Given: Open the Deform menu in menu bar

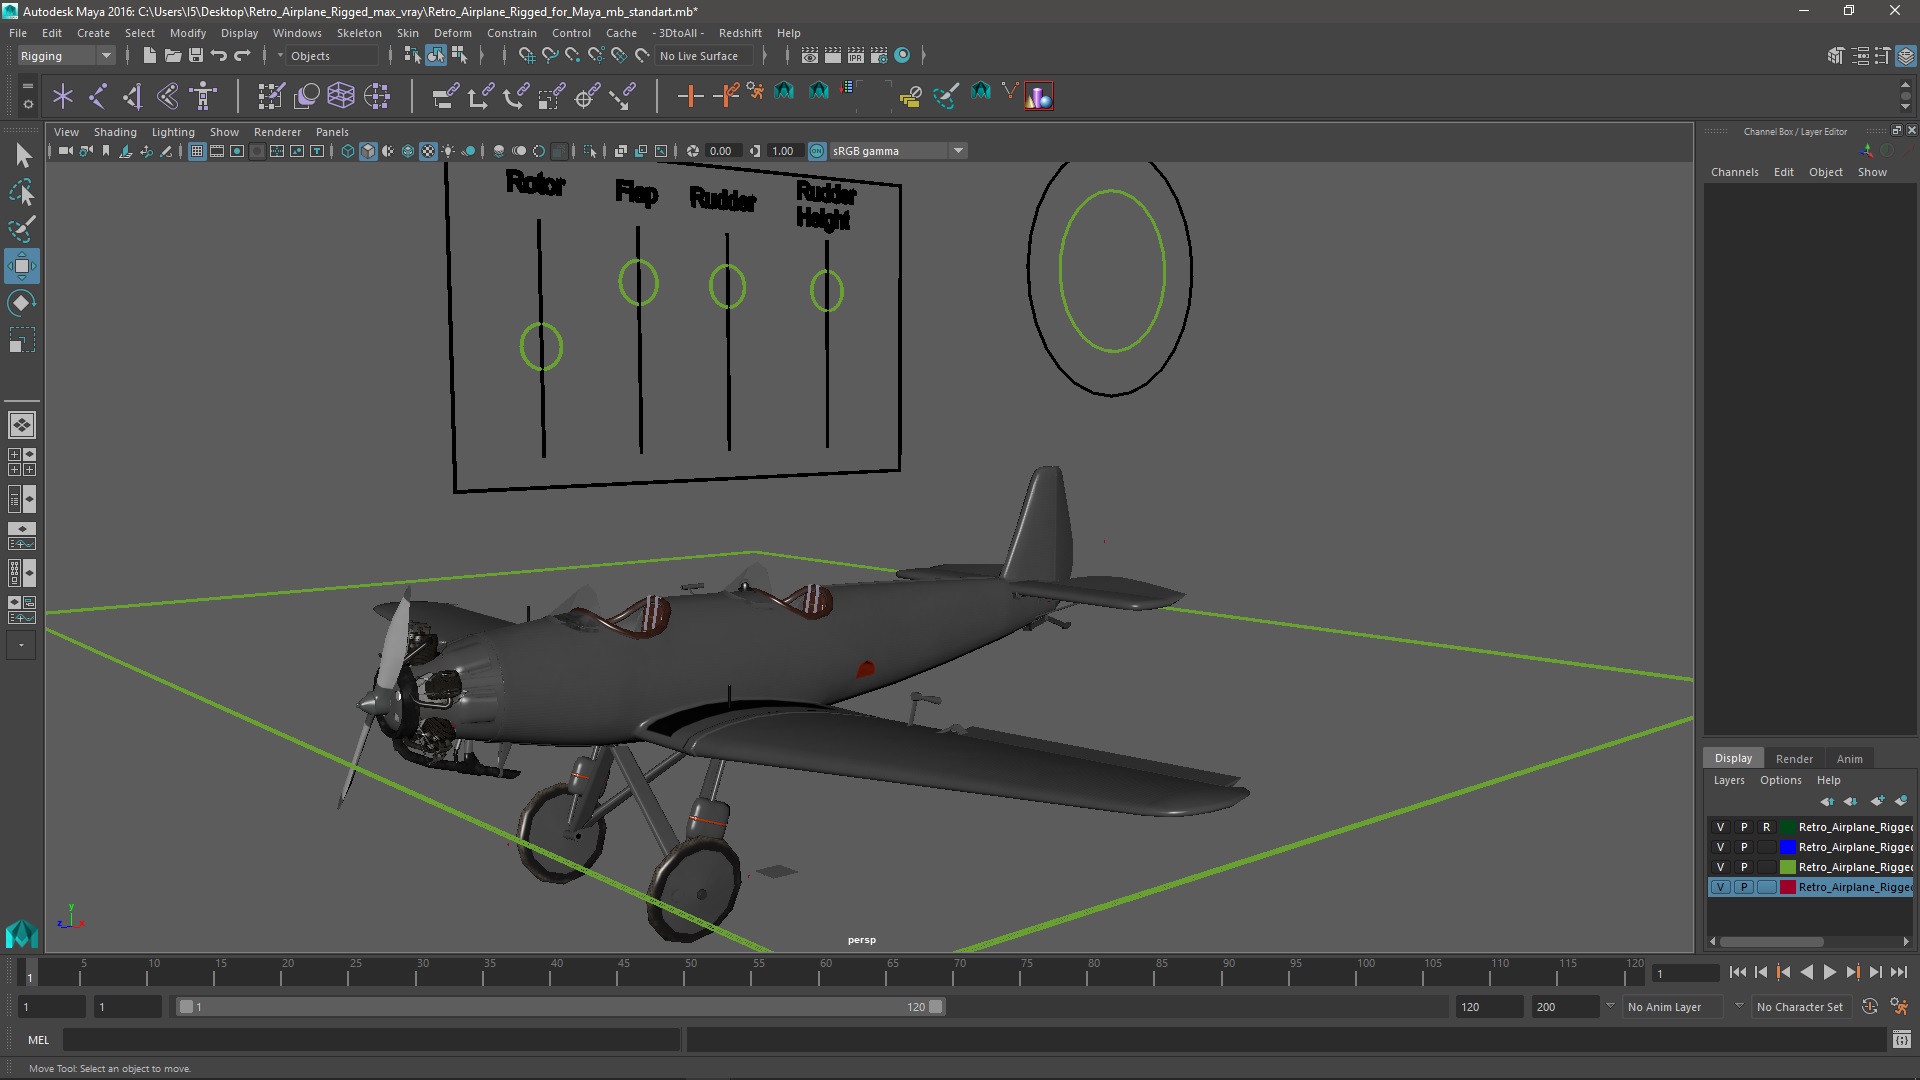Looking at the screenshot, I should coord(455,32).
